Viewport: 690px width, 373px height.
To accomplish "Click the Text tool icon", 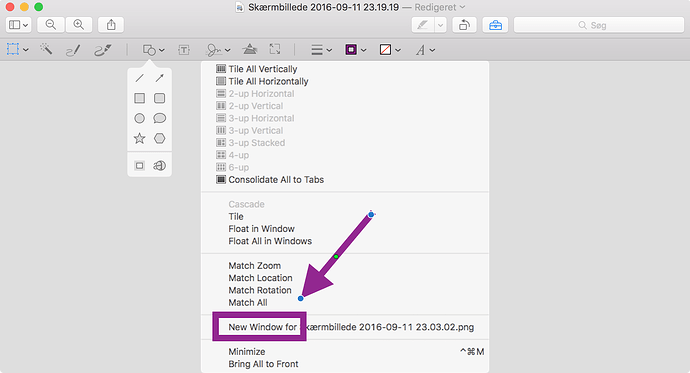I will point(184,50).
